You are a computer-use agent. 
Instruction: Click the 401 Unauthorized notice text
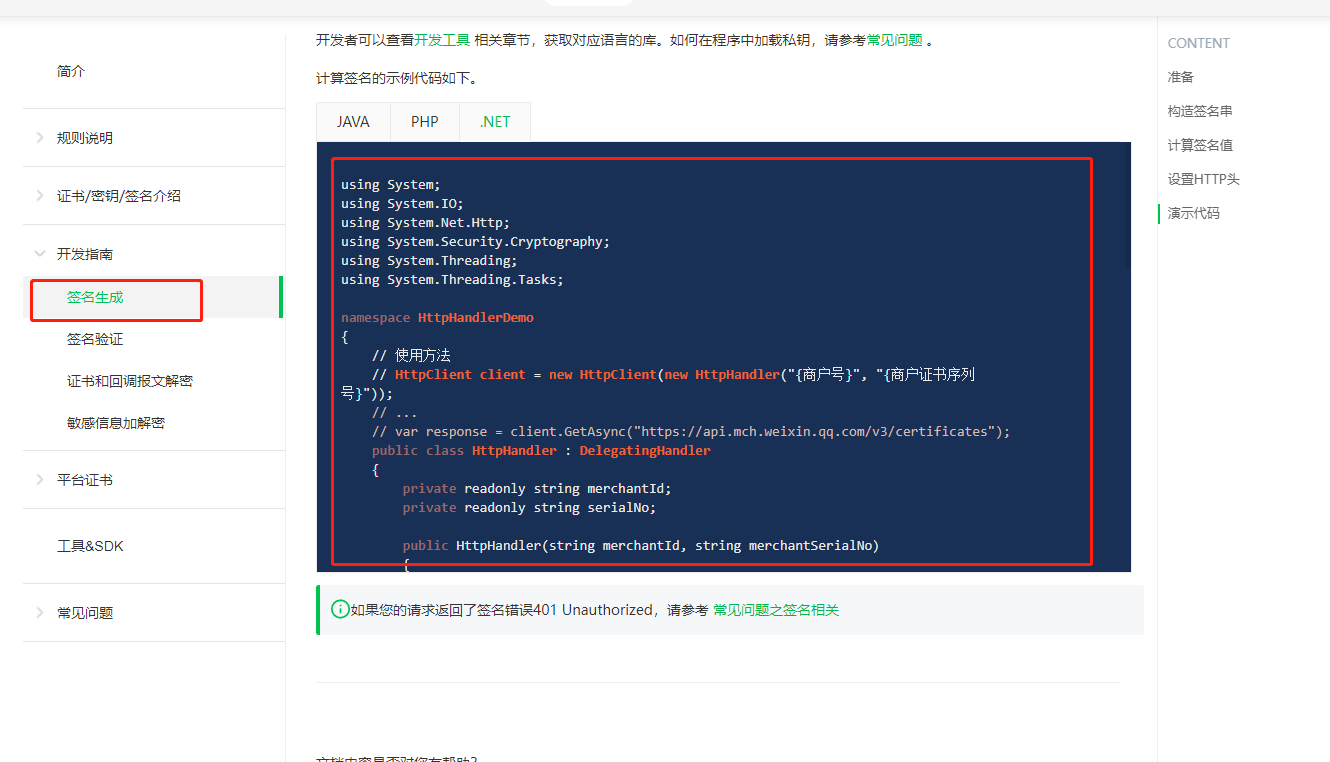pyautogui.click(x=529, y=610)
